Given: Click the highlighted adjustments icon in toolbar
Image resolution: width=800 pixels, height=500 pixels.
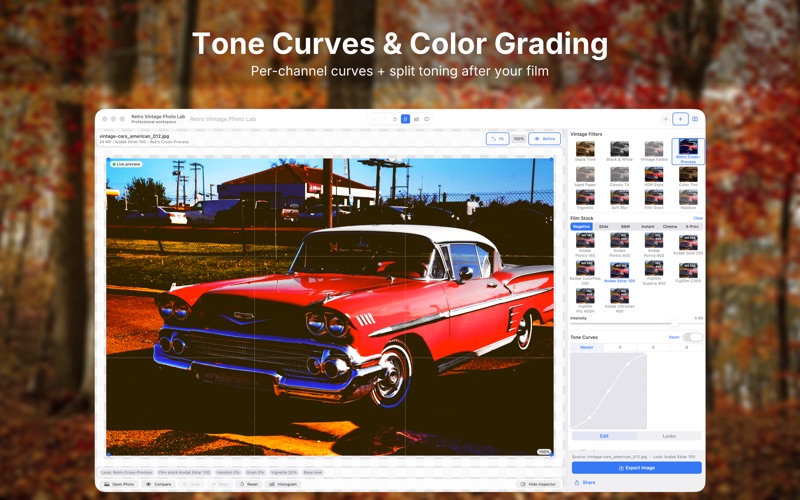Looking at the screenshot, I should pos(405,119).
